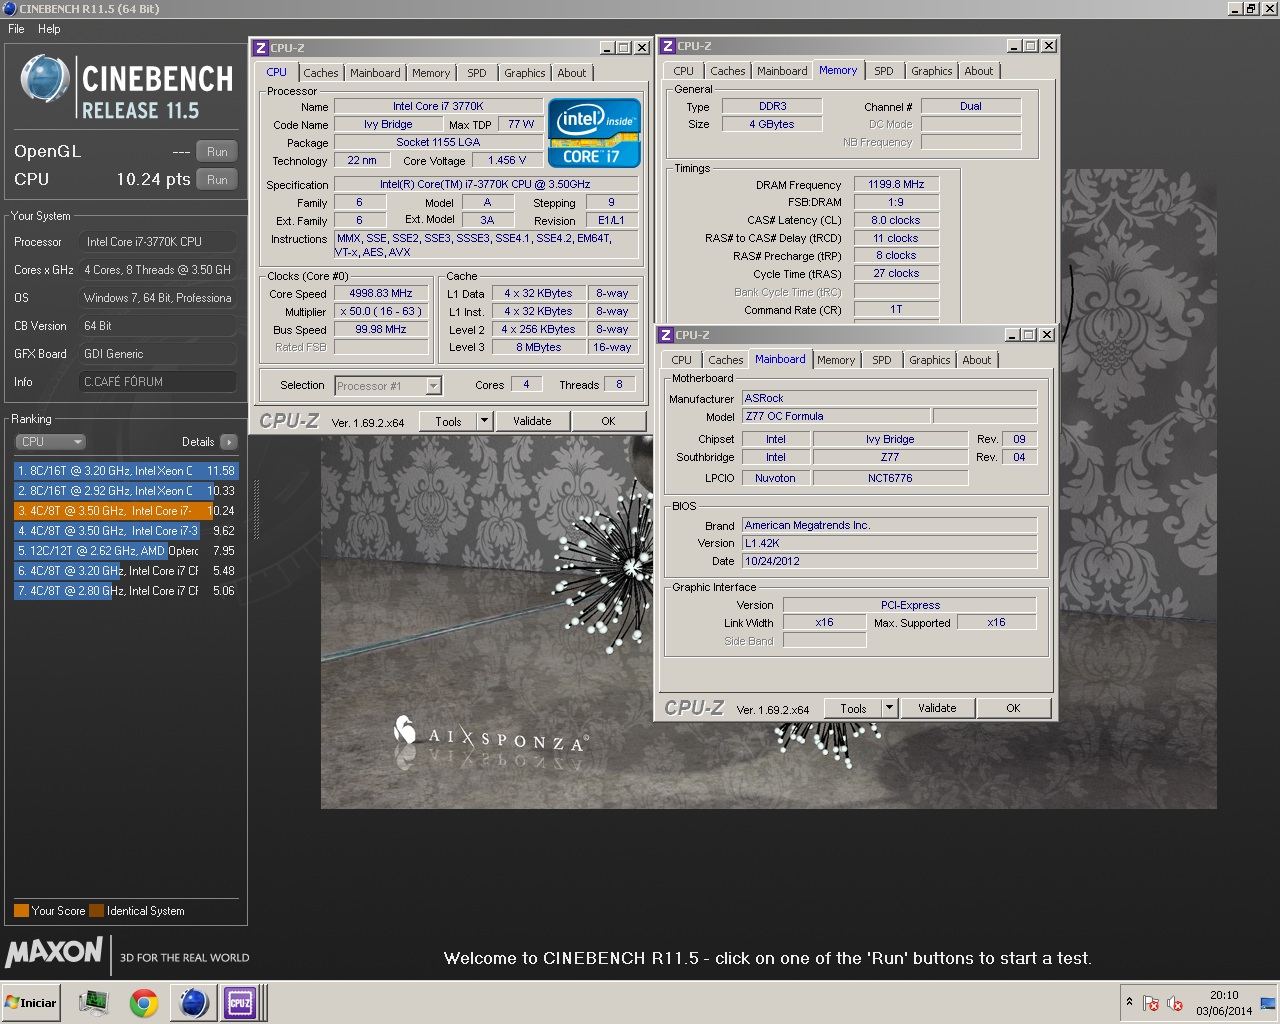Switch to SPD tab in CPU window

tap(477, 73)
